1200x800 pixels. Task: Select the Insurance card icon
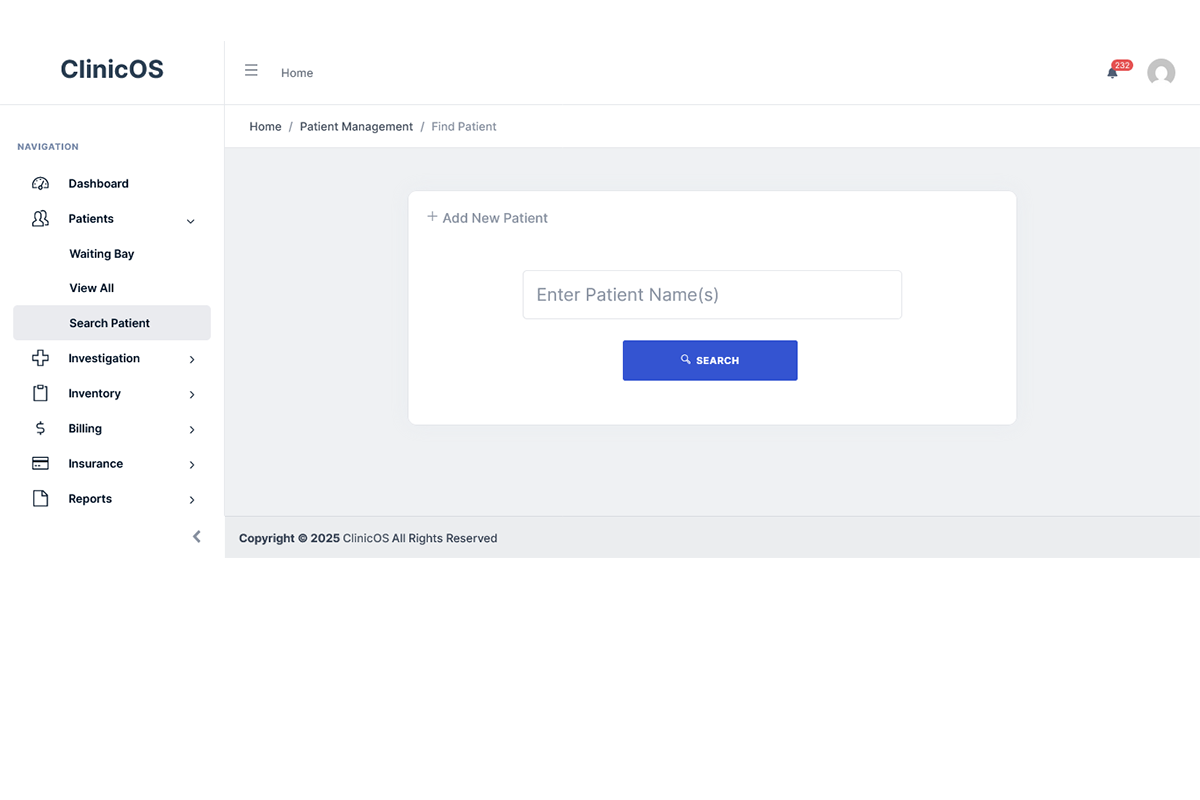coord(40,463)
